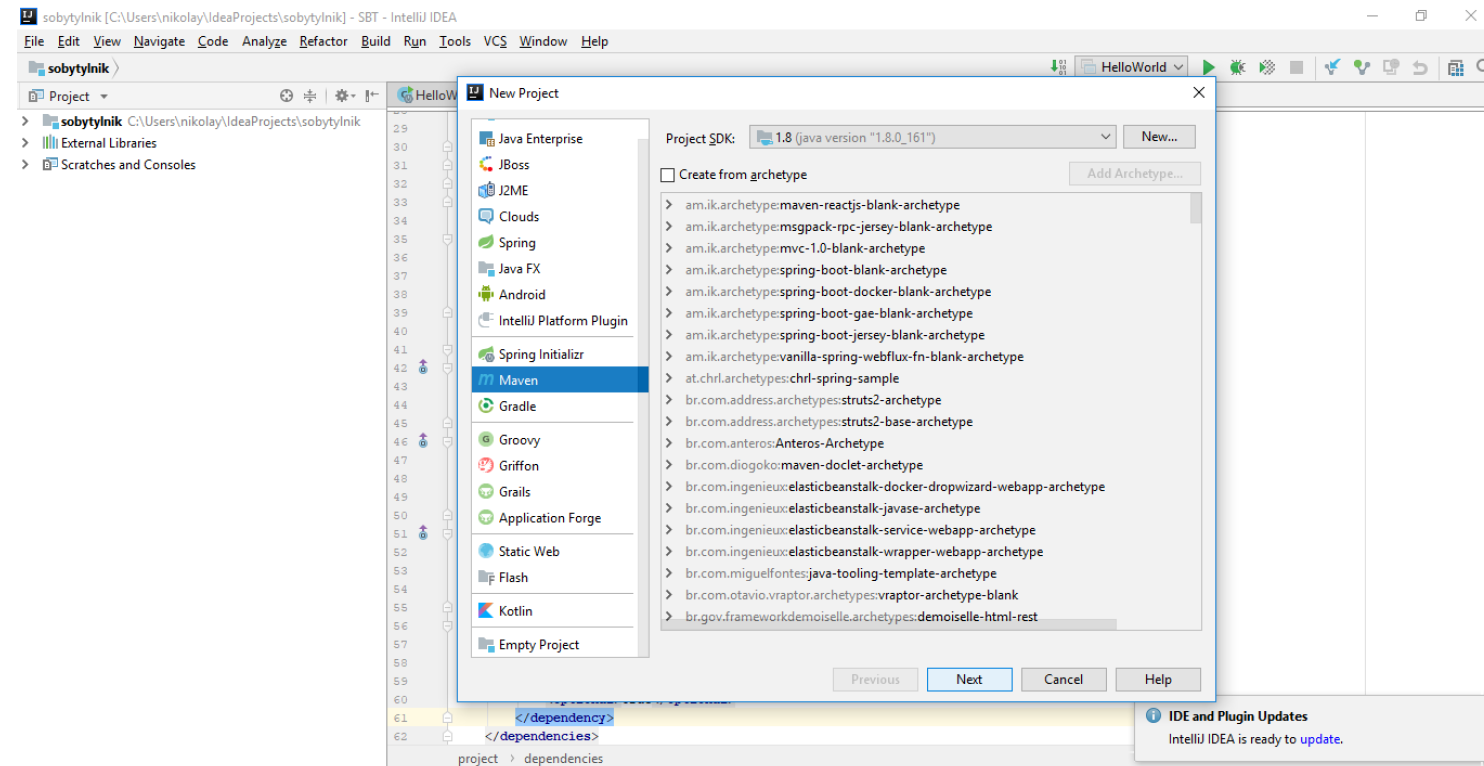The width and height of the screenshot is (1484, 766).
Task: Click the Collapse All icon in Project panel
Action: (x=310, y=96)
